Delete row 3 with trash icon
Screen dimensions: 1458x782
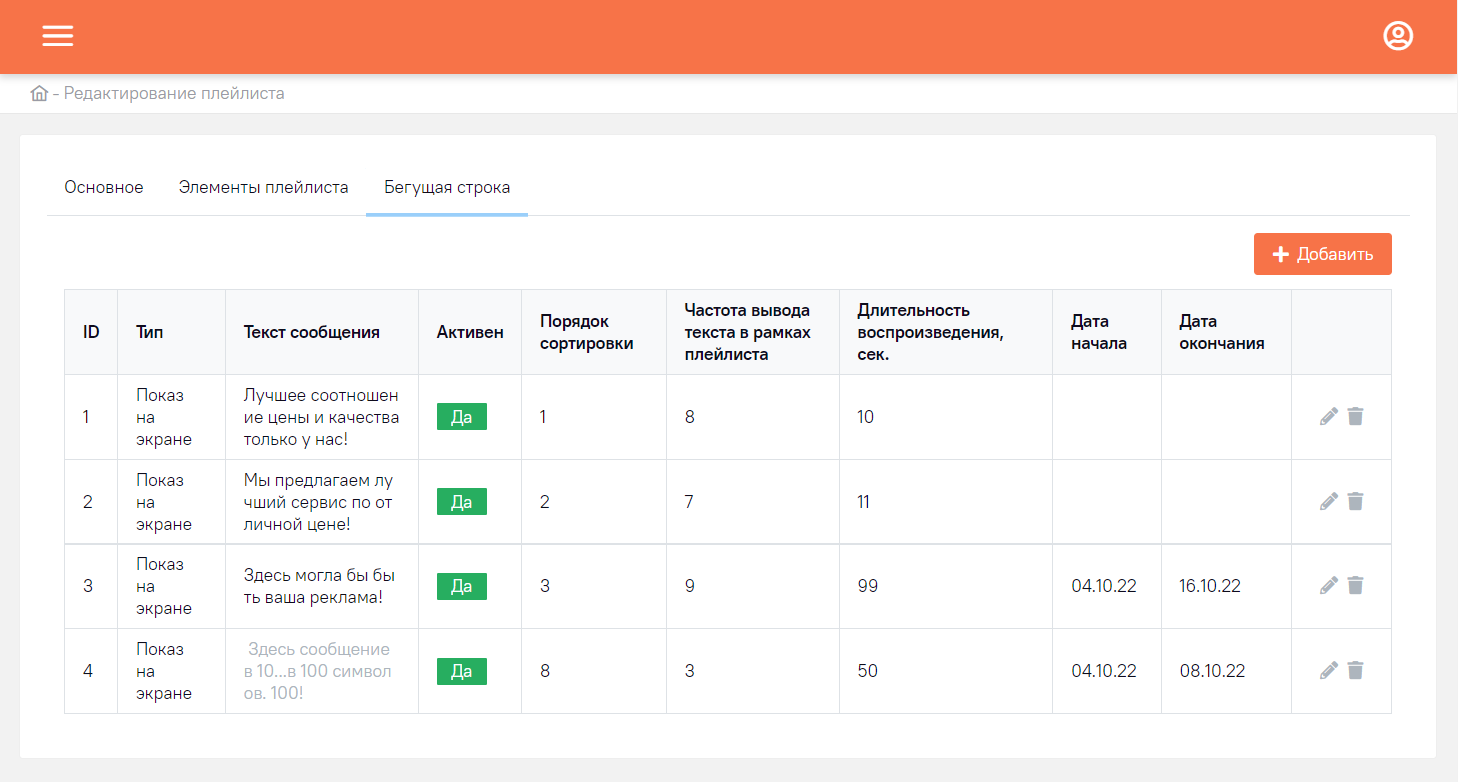(x=1355, y=585)
